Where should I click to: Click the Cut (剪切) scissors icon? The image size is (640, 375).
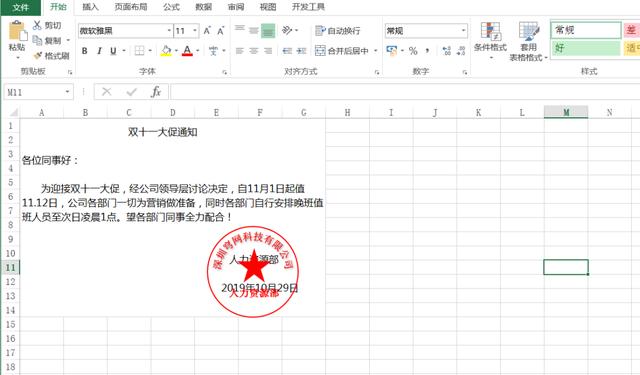[37, 25]
